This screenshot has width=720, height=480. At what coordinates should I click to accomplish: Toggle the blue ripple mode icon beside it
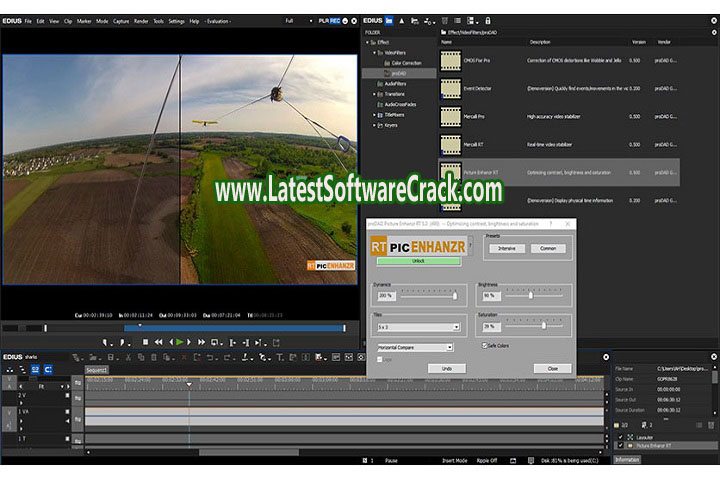coord(48,369)
